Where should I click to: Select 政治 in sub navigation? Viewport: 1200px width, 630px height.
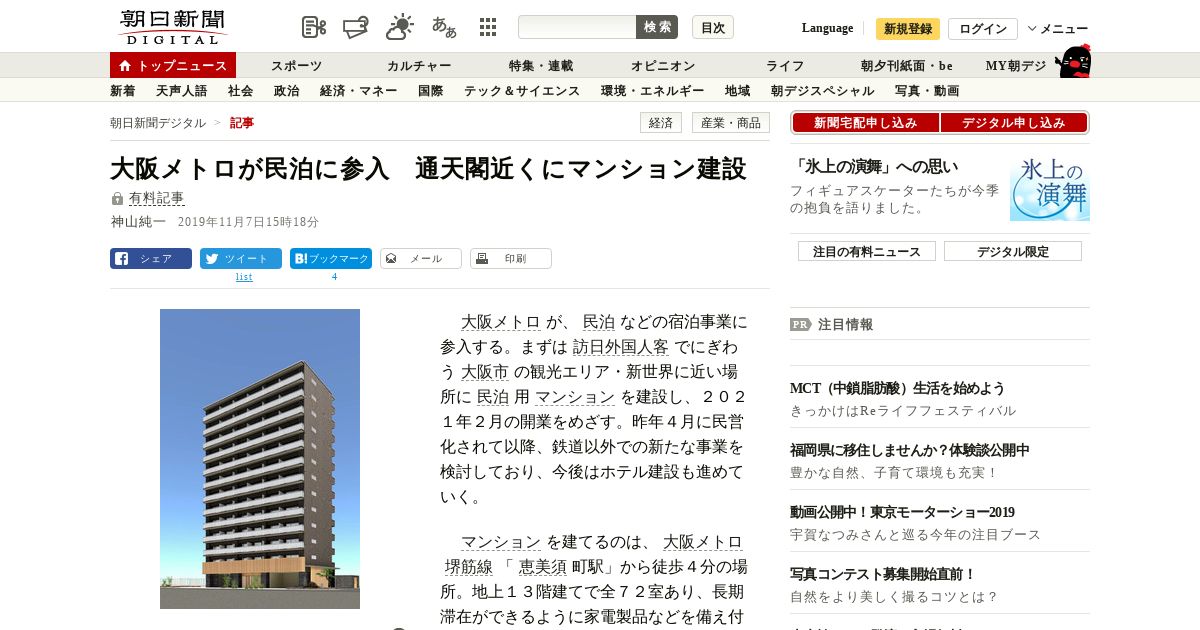point(287,91)
